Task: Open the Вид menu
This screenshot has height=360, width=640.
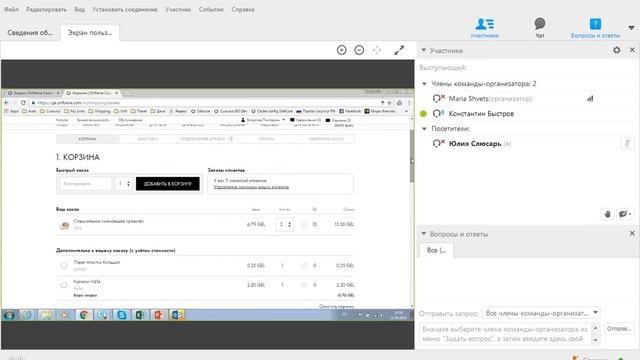Action: point(80,9)
